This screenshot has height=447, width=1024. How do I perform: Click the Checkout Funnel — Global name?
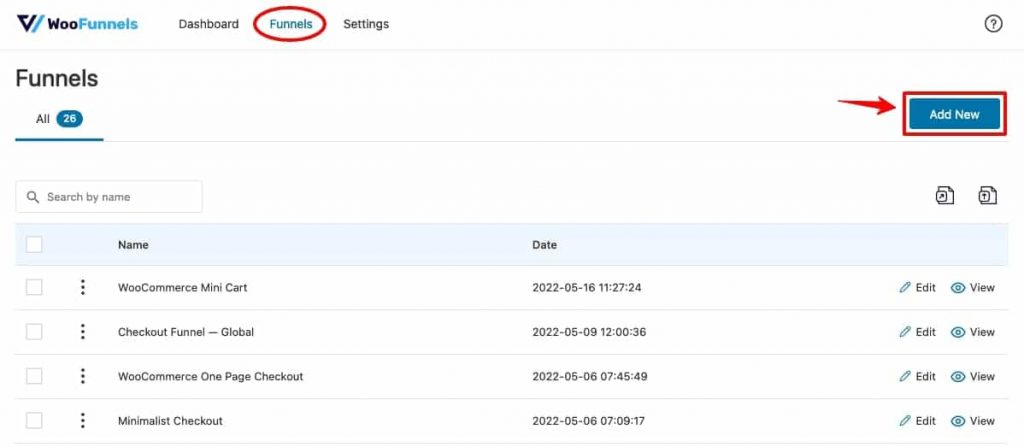[185, 332]
